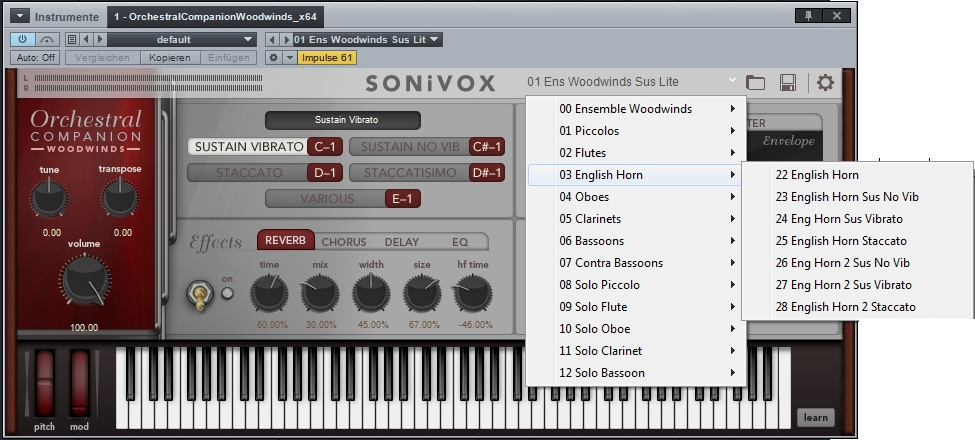The image size is (975, 440).
Task: Go to previous preset arrow left of default
Action: tap(86, 39)
